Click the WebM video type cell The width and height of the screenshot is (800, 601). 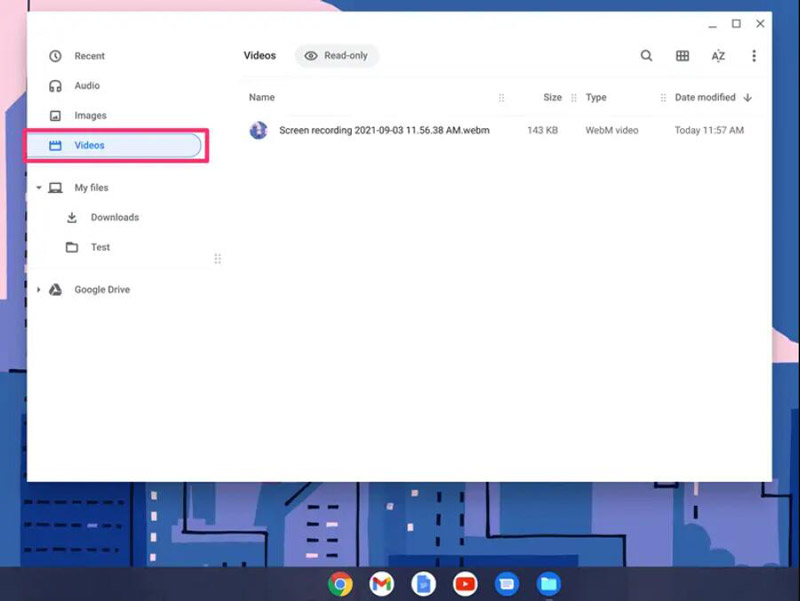click(x=611, y=131)
